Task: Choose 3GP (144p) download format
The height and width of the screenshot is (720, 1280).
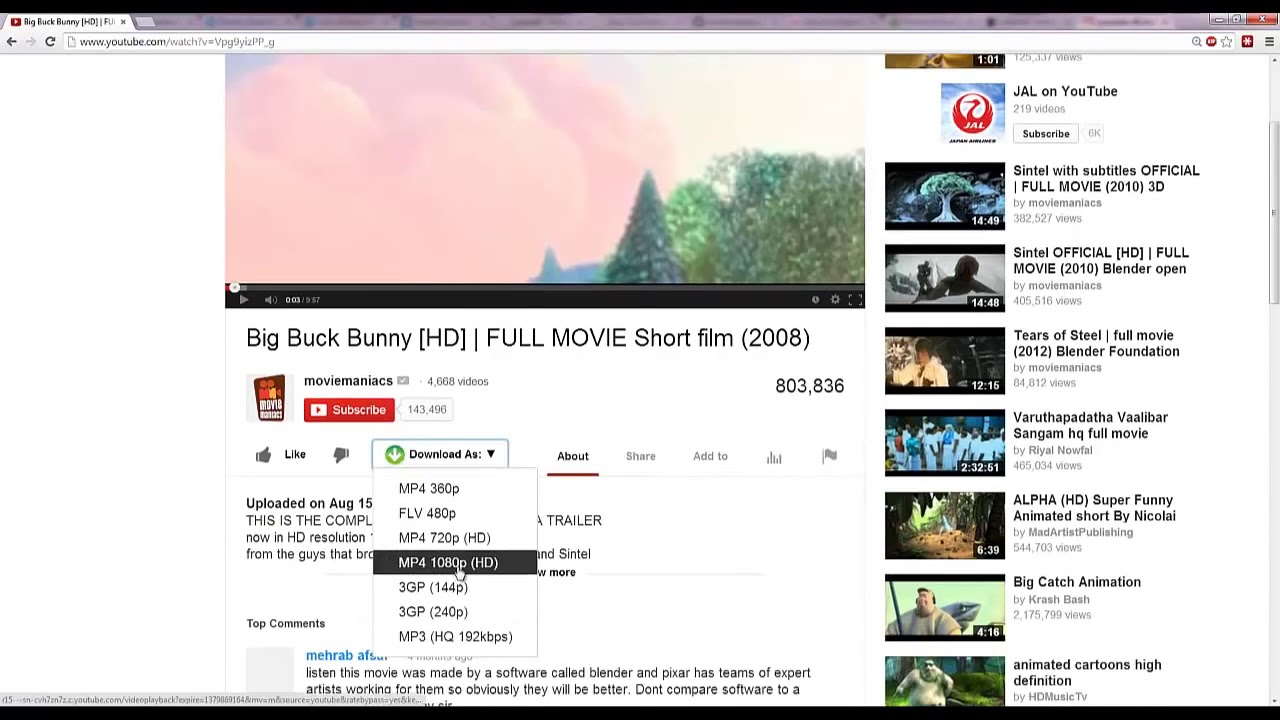Action: (x=455, y=587)
